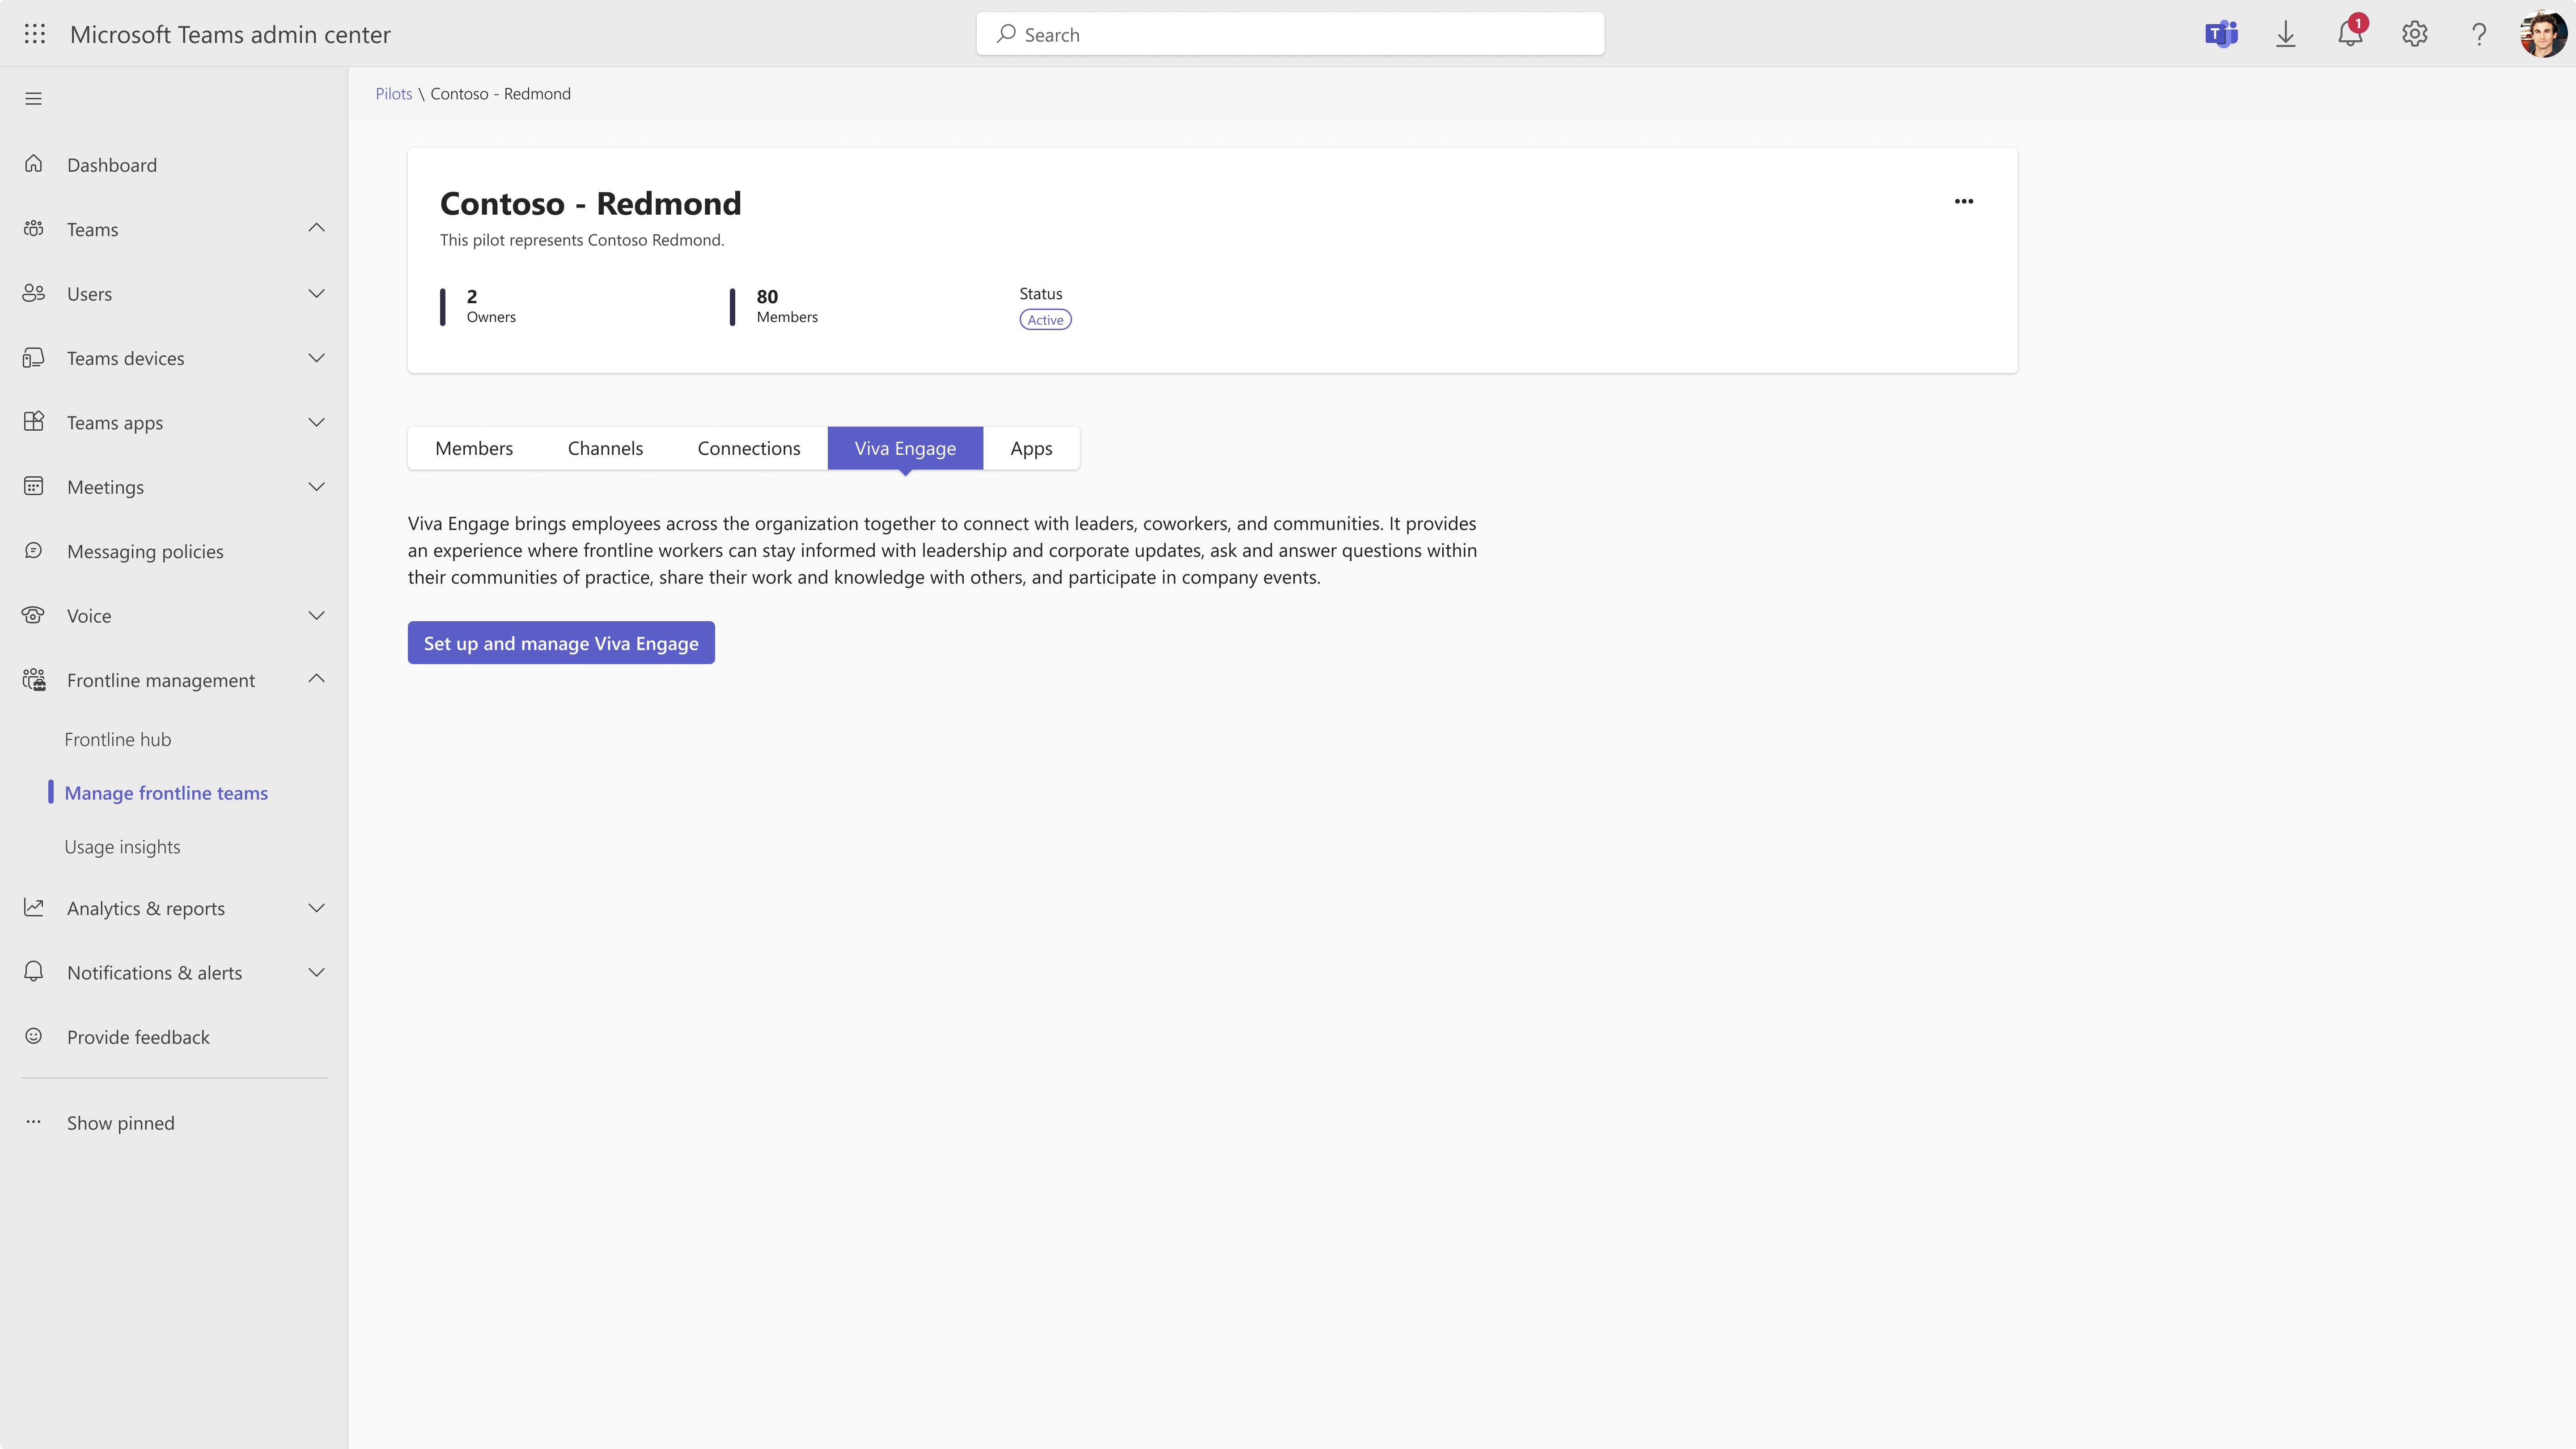
Task: Open the Messaging policies icon
Action: (33, 551)
